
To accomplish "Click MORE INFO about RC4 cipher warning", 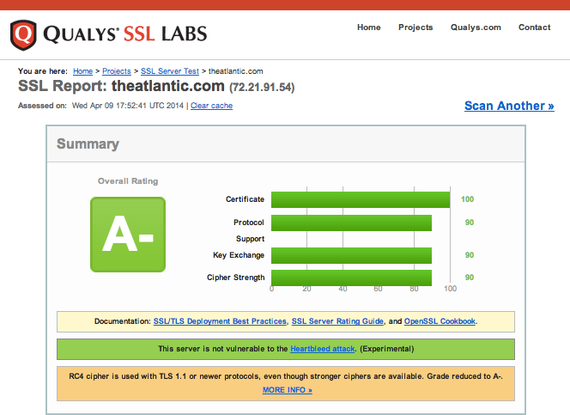I will pyautogui.click(x=287, y=390).
